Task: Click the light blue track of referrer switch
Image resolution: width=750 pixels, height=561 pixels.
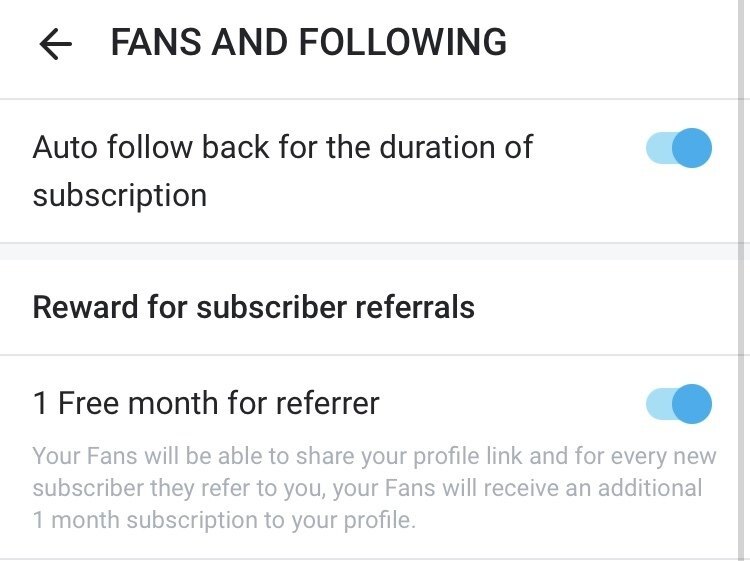Action: coord(659,404)
